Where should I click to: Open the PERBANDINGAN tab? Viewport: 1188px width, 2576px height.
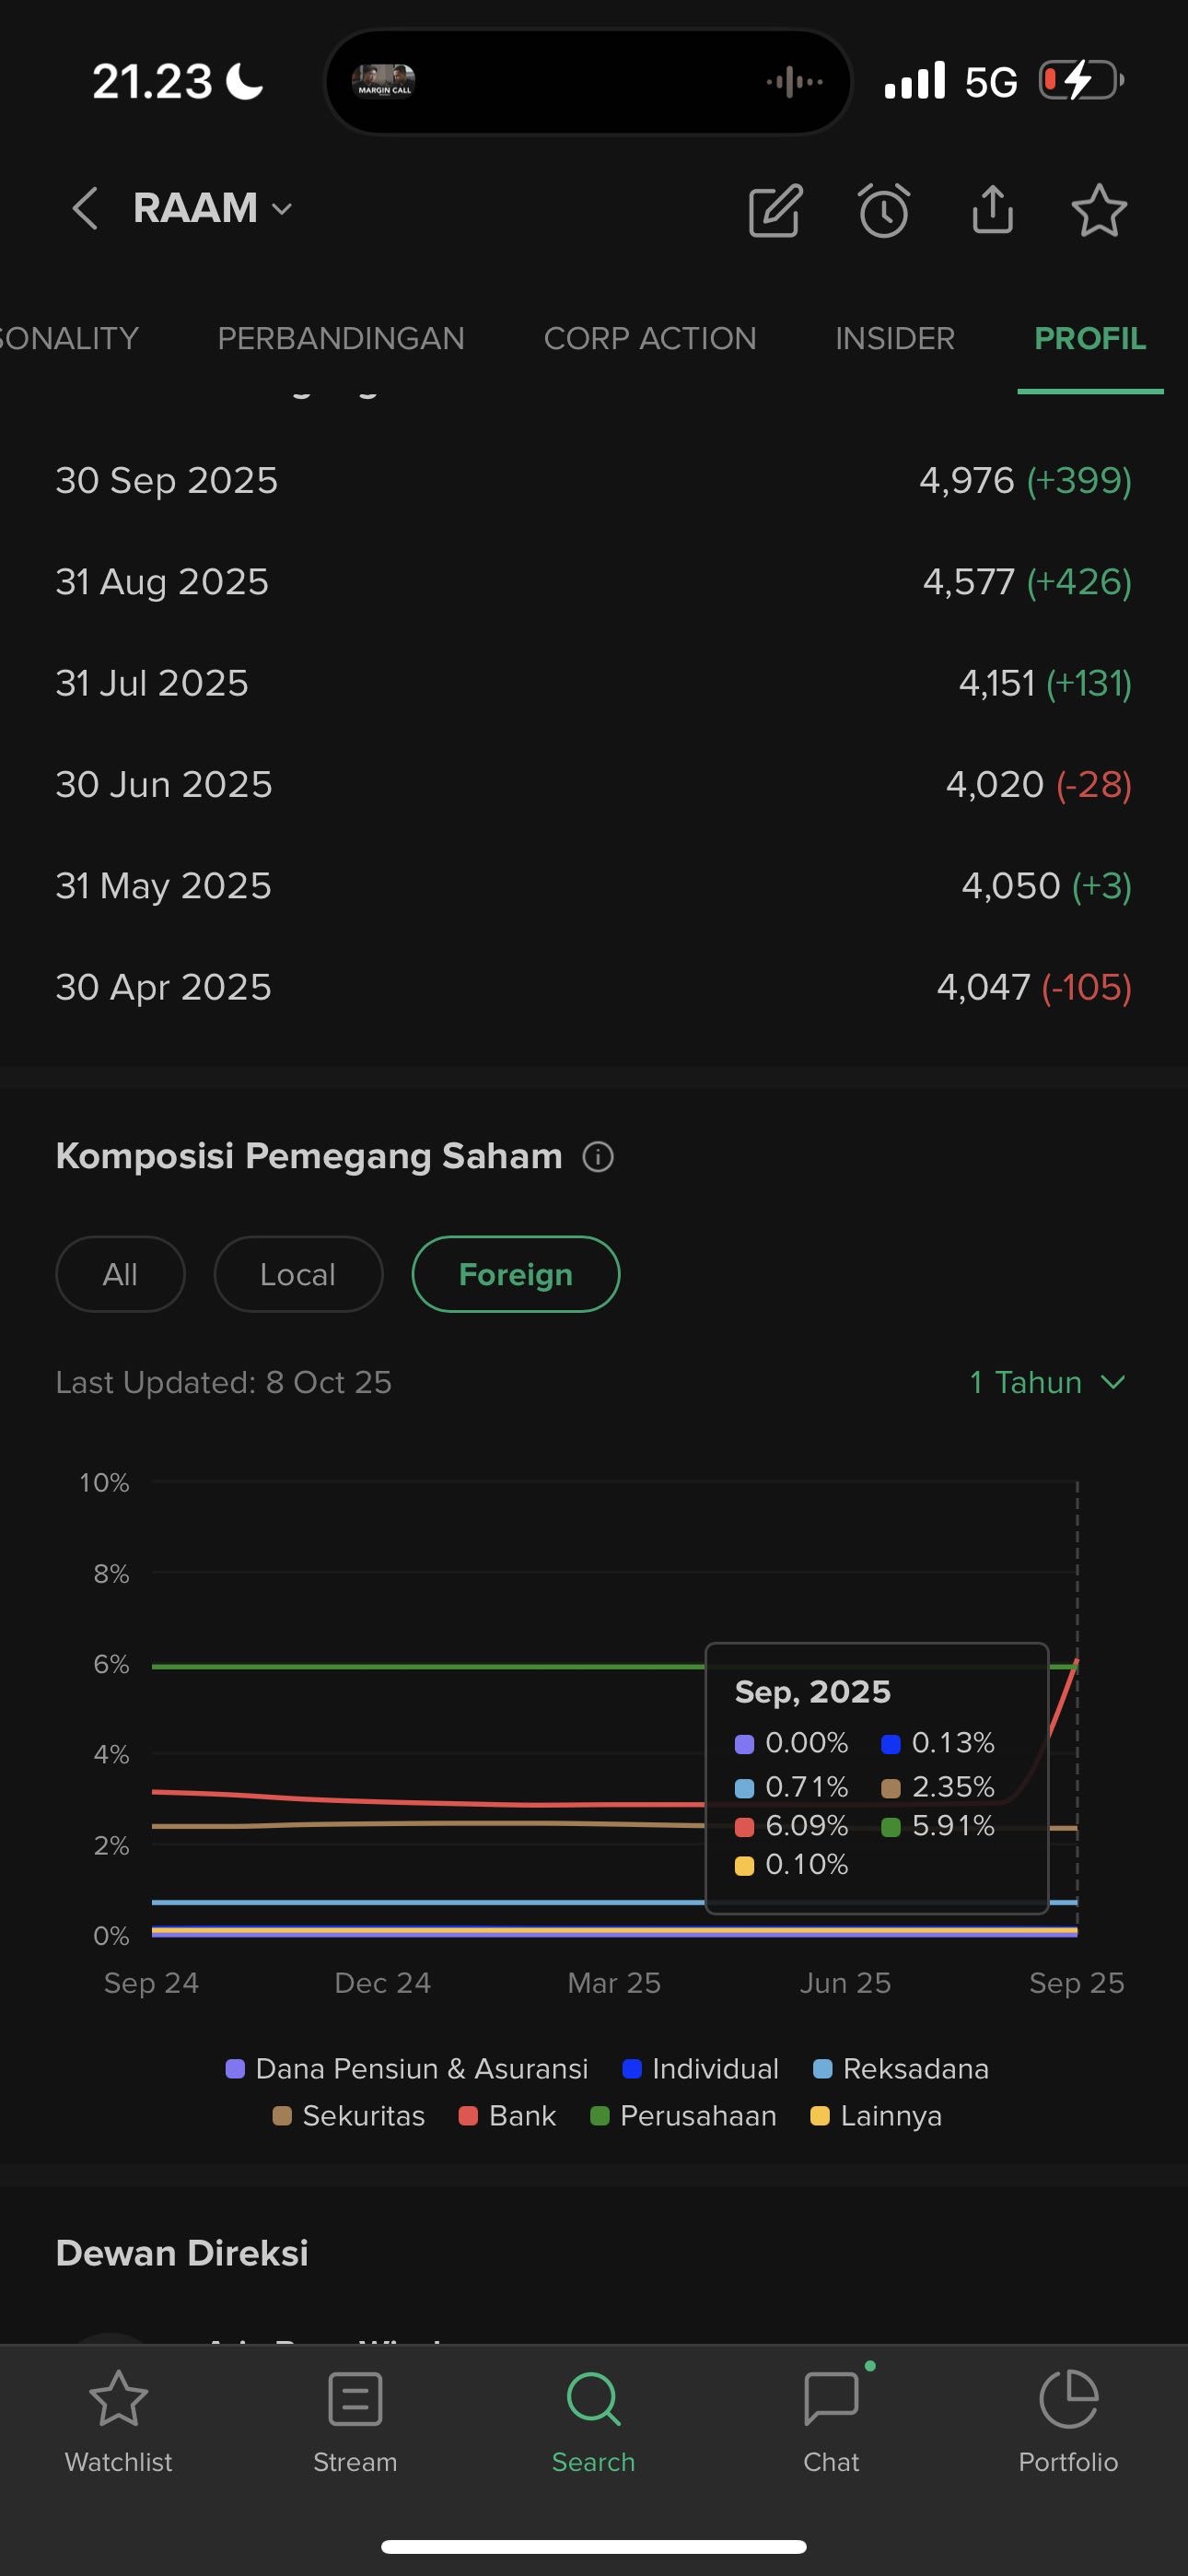[341, 339]
